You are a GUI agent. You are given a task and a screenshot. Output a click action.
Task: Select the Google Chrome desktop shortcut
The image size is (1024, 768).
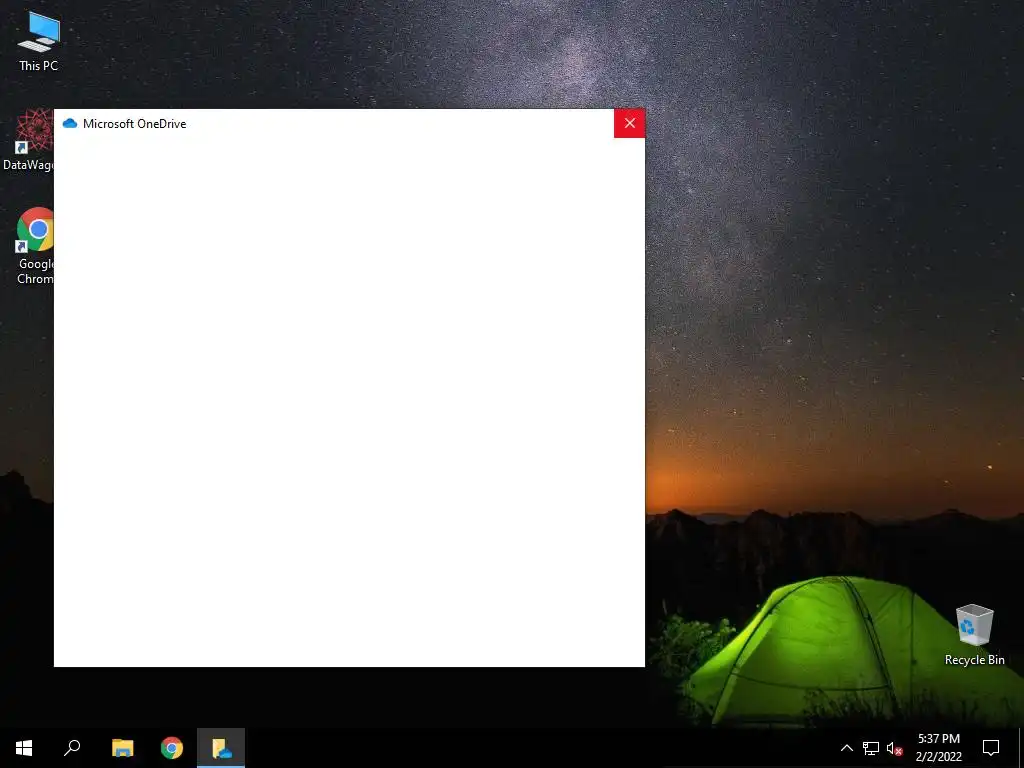point(34,246)
